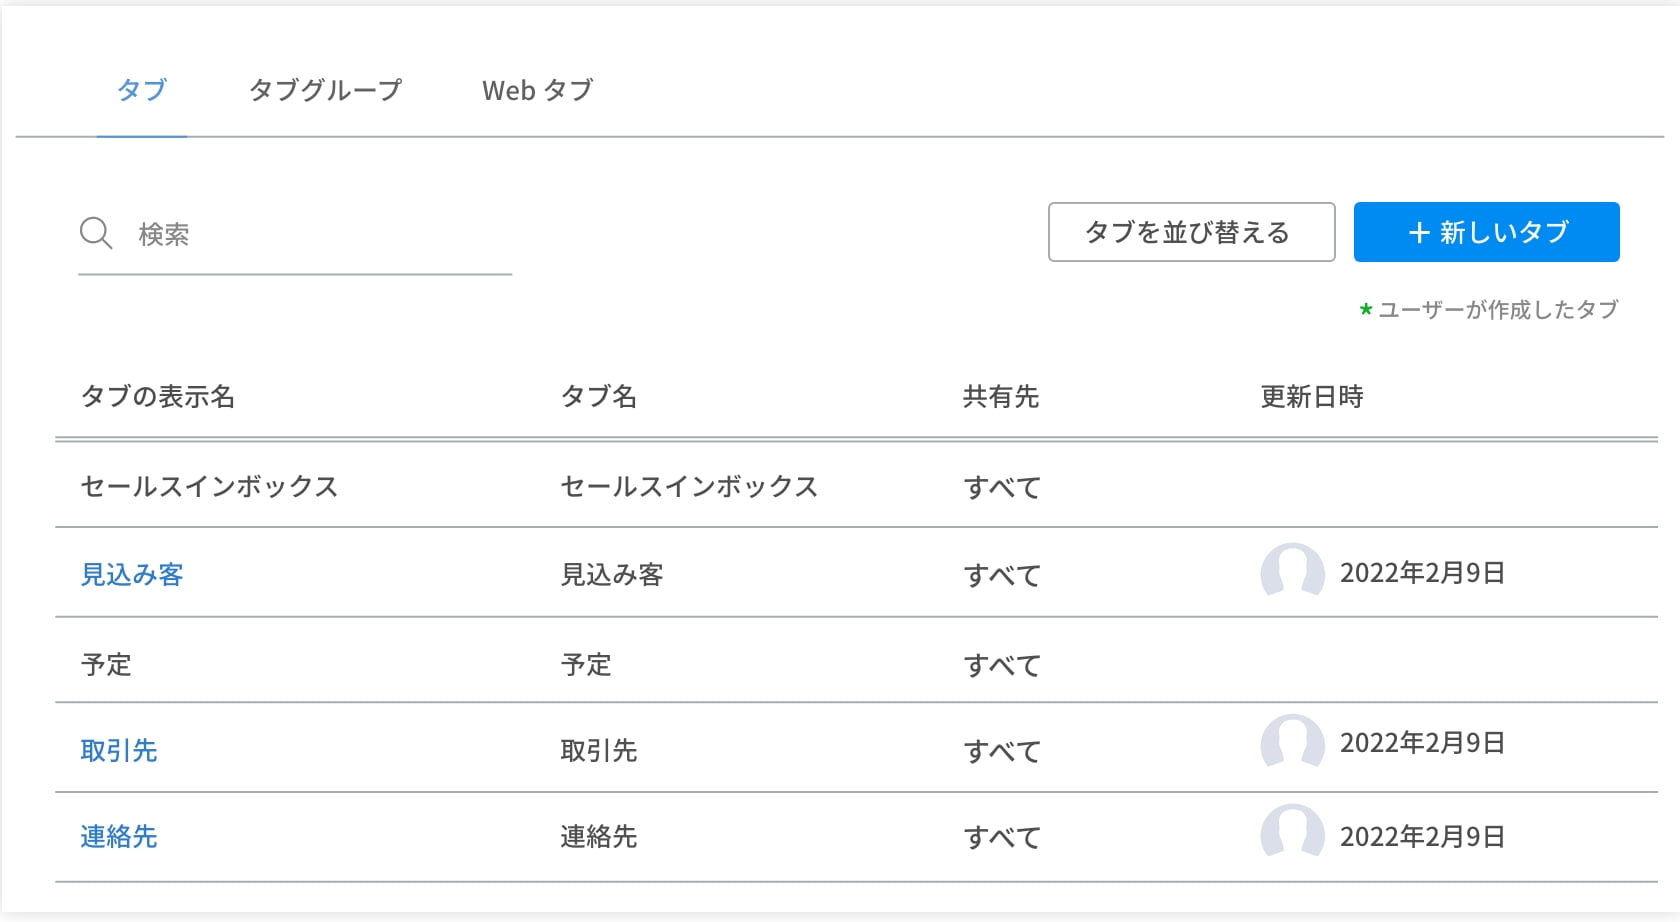The image size is (1680, 922).
Task: Click the タブの表示名 column header
Action: pos(158,397)
